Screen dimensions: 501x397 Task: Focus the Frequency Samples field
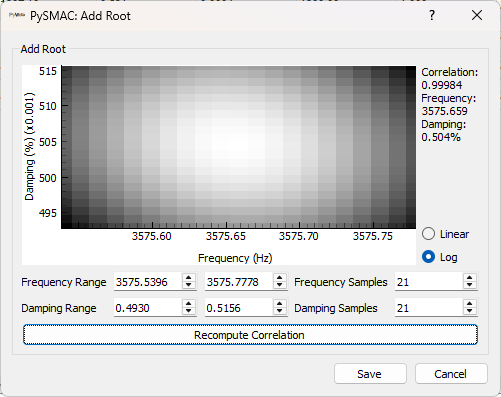pos(429,282)
